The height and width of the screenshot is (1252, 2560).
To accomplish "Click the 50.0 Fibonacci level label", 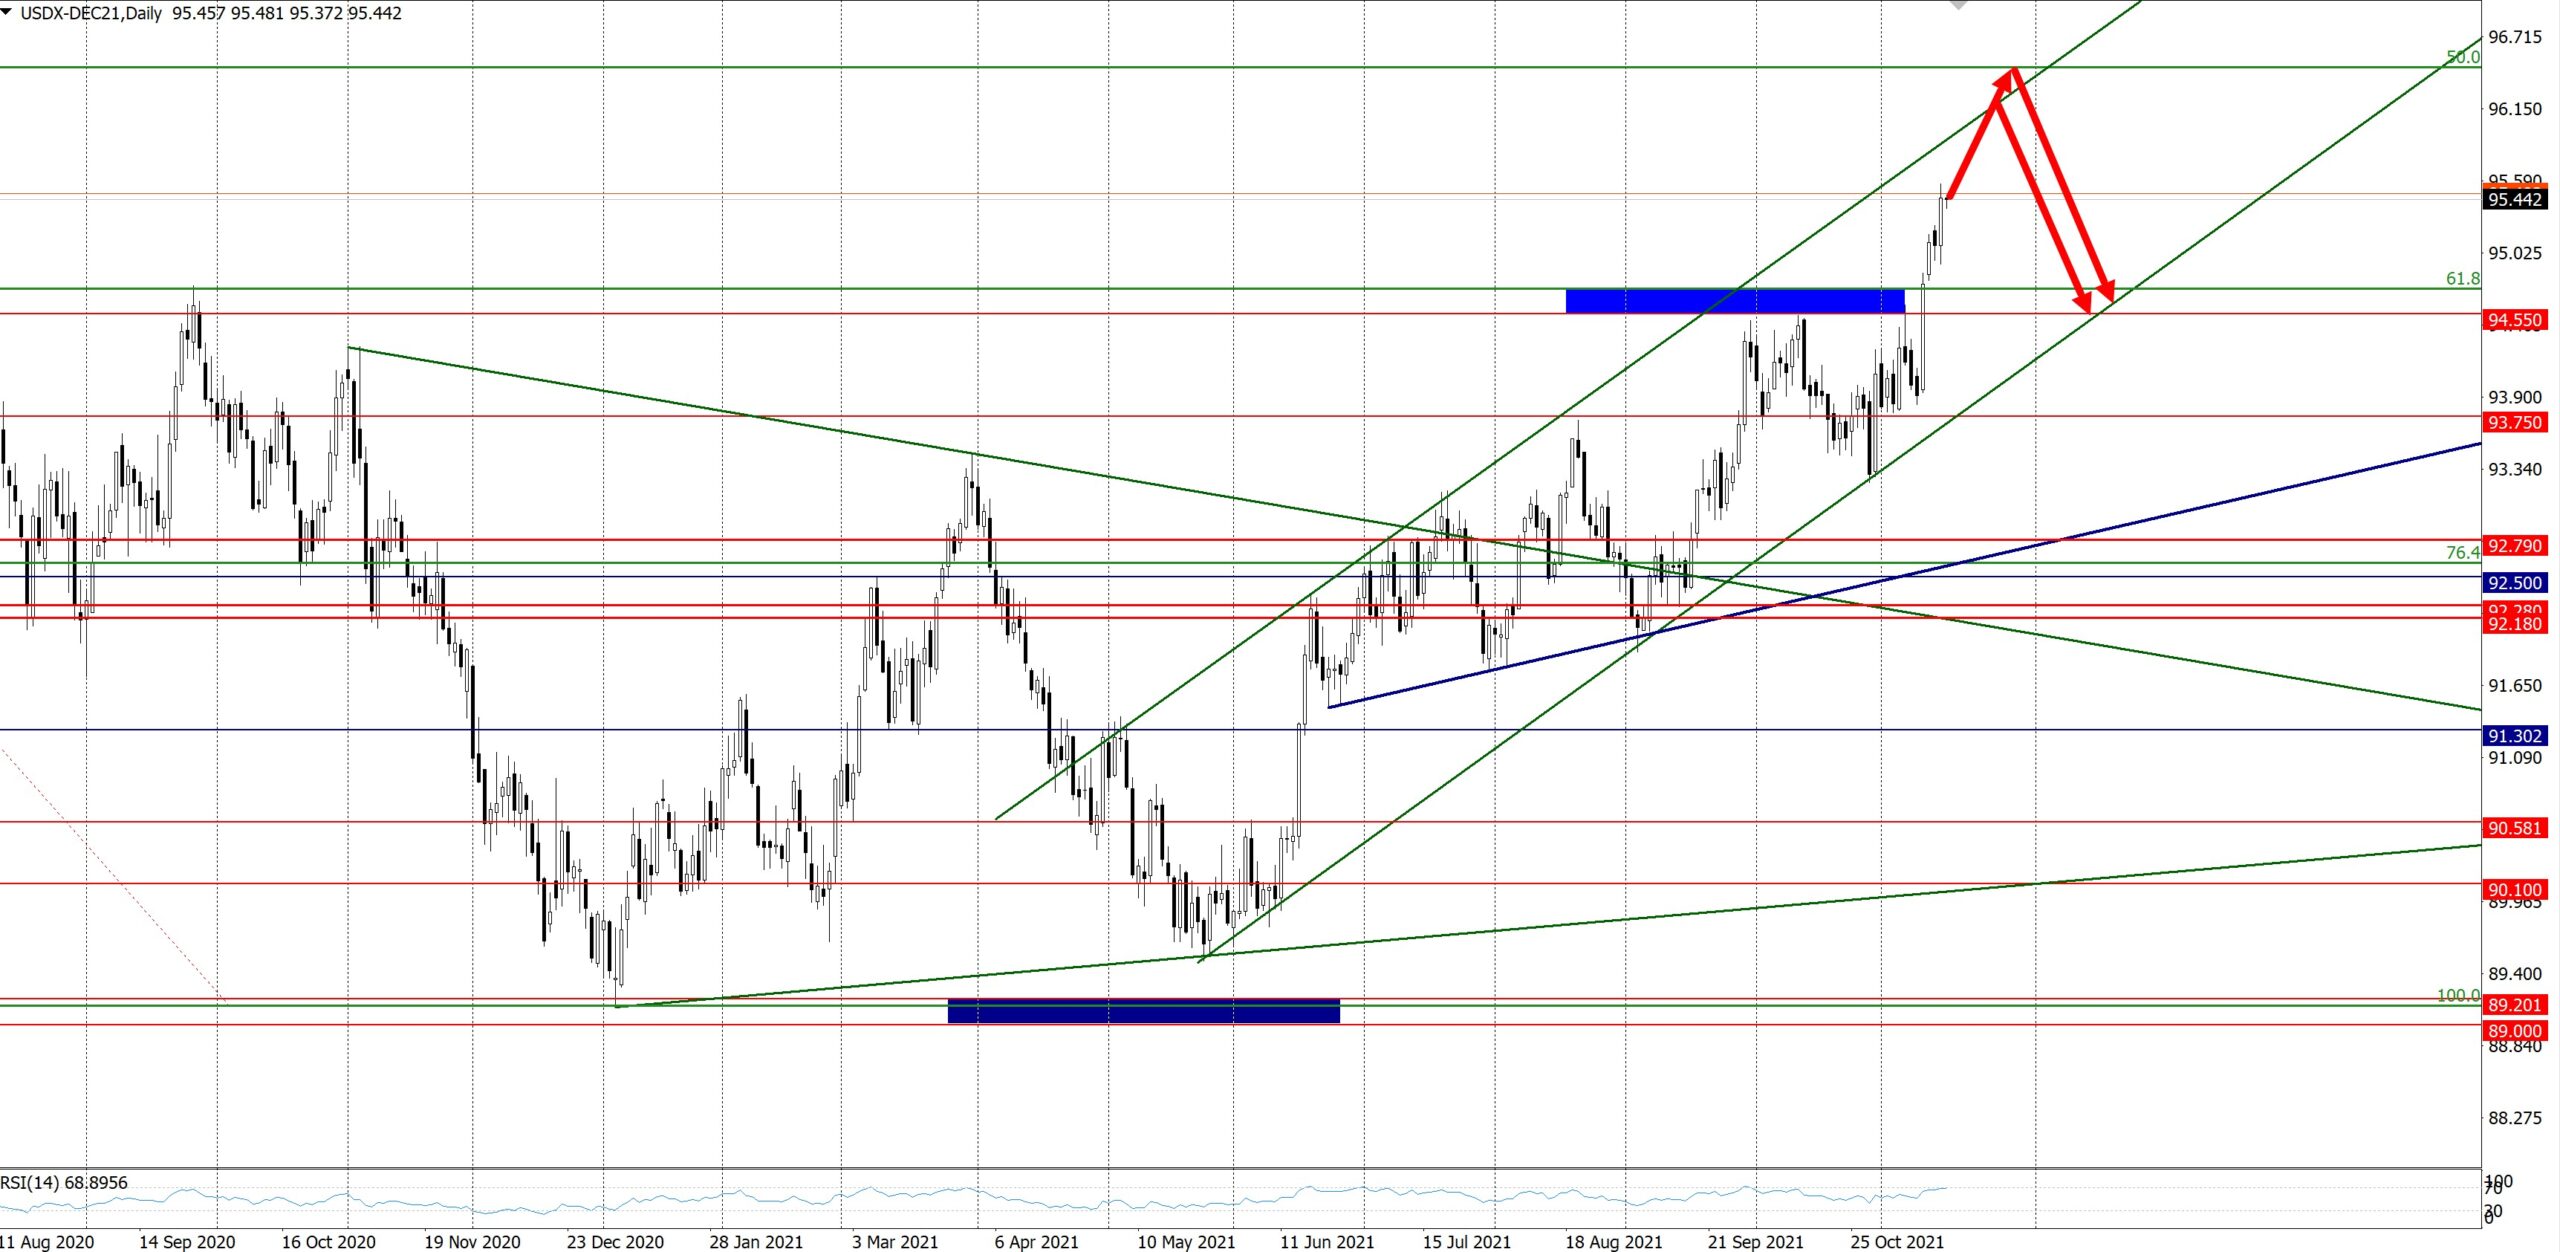I will (2462, 57).
